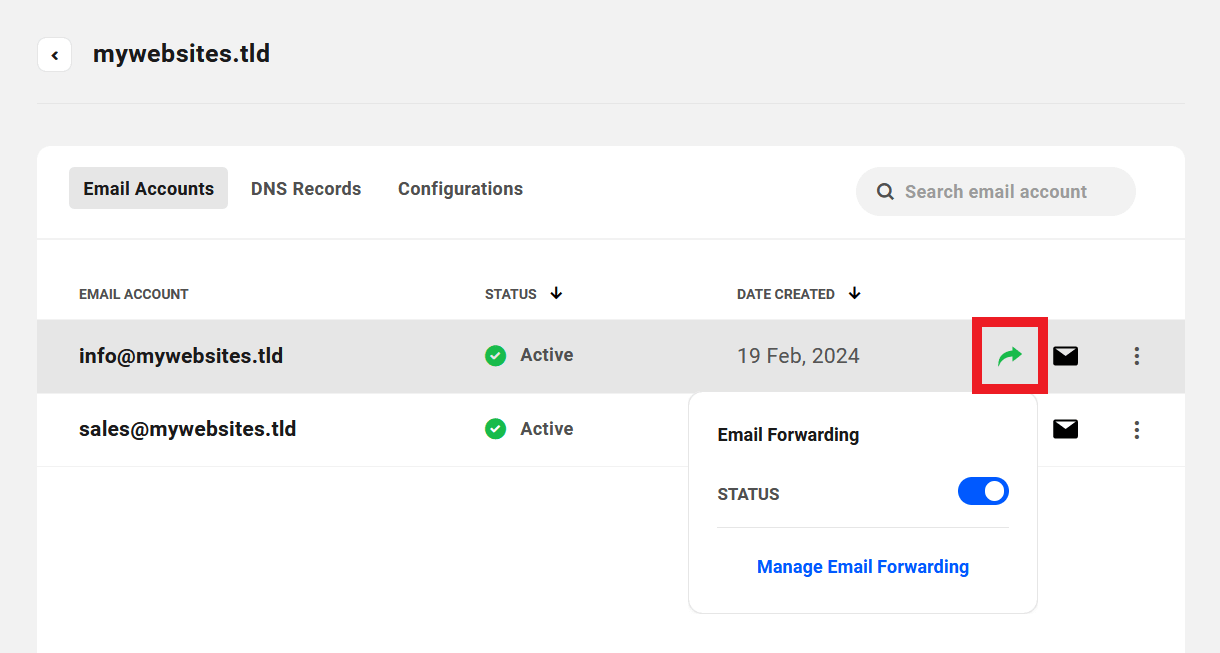Screen dimensions: 1220x653
Task: Click the STATUS column header text
Action: coord(511,294)
